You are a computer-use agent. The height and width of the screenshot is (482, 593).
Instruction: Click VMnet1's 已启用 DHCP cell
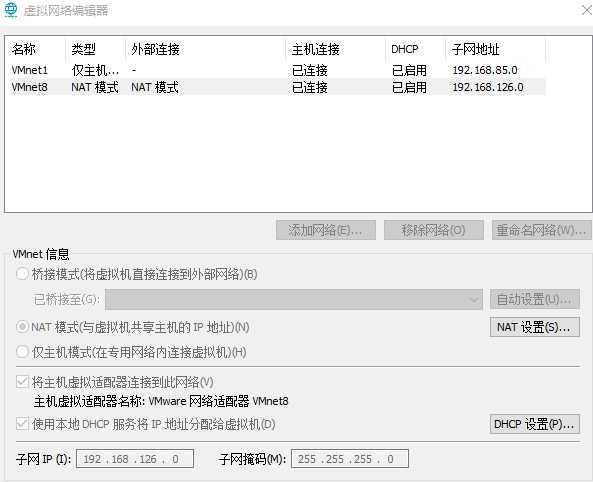[x=409, y=70]
